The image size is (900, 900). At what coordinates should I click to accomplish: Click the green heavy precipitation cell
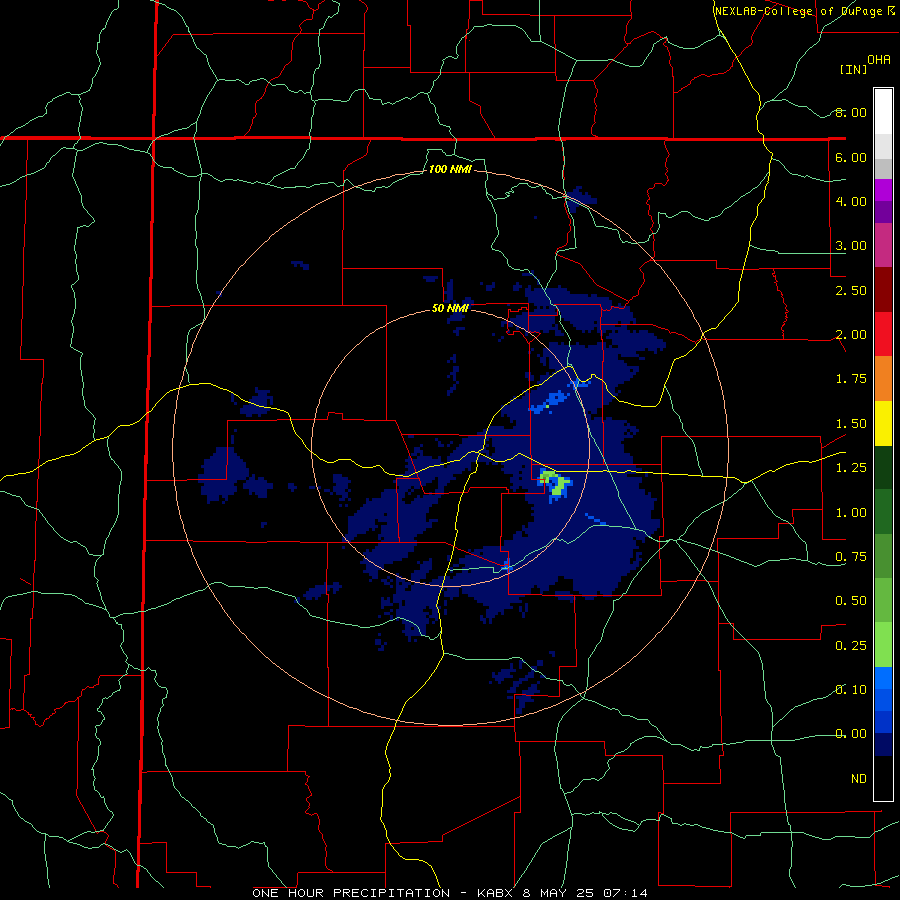tap(554, 483)
